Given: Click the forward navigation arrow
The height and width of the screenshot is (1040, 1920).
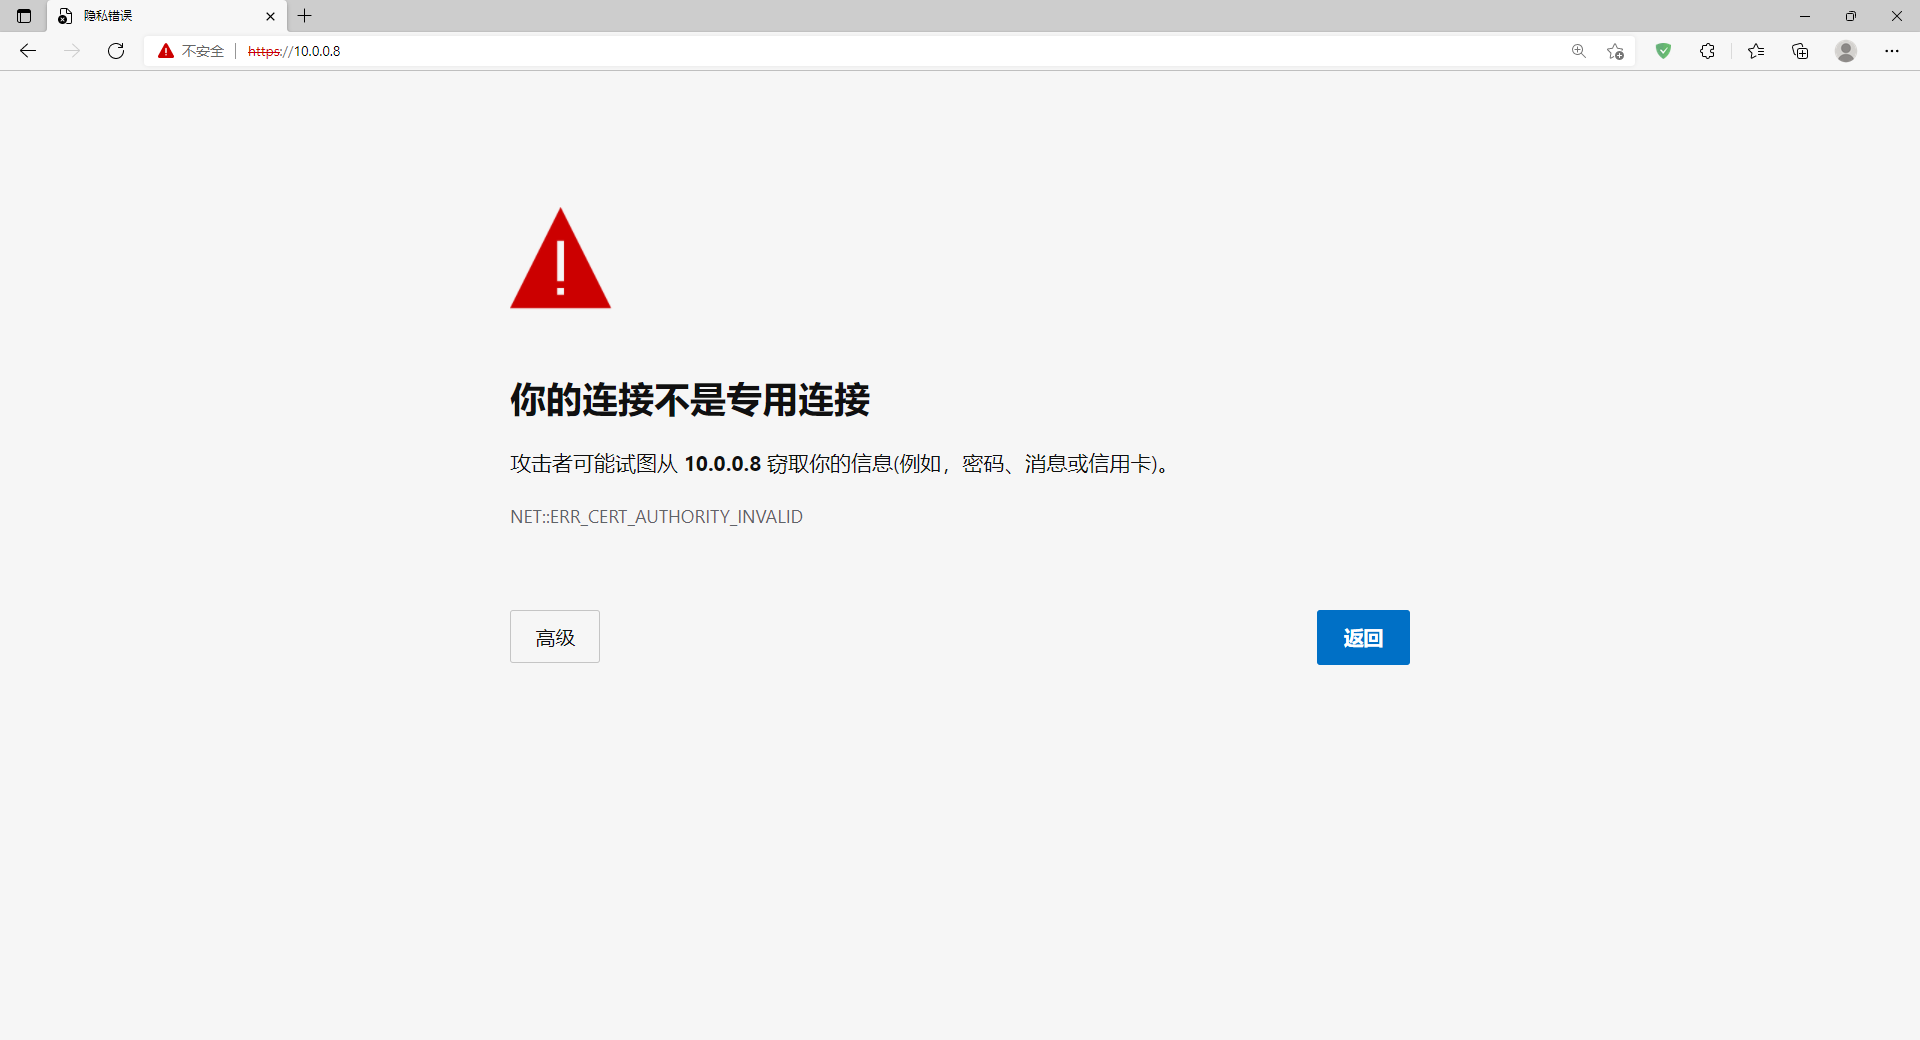Looking at the screenshot, I should (x=72, y=51).
